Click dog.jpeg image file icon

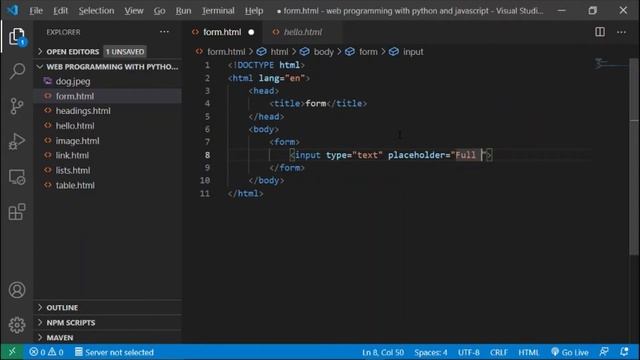click(x=48, y=81)
